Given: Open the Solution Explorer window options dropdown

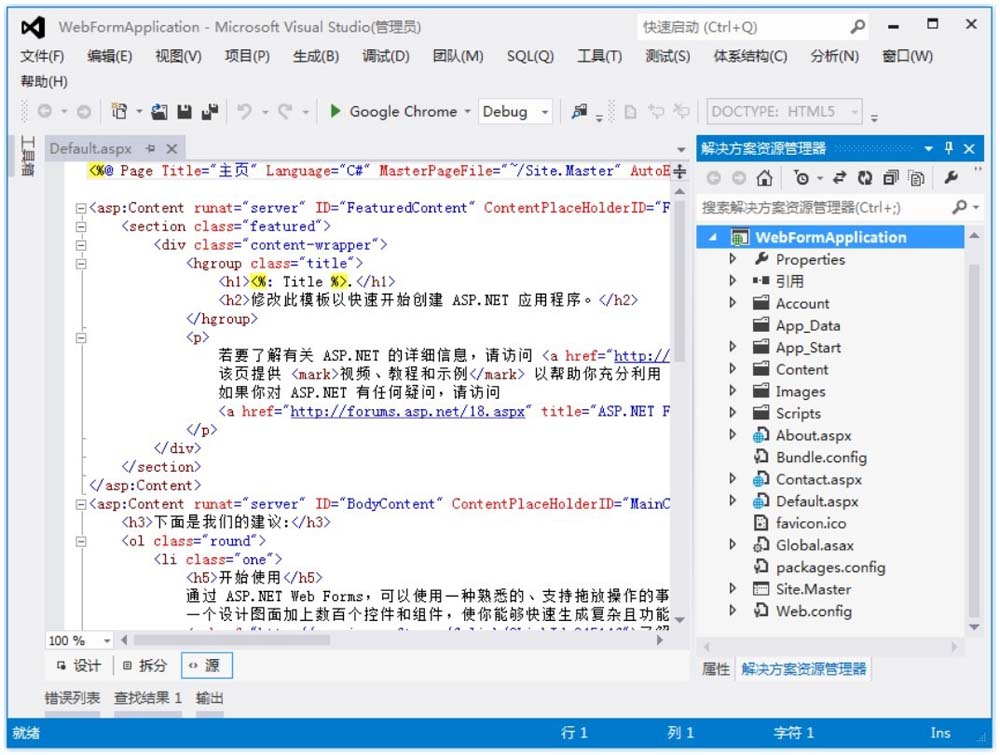Looking at the screenshot, I should pos(929,149).
